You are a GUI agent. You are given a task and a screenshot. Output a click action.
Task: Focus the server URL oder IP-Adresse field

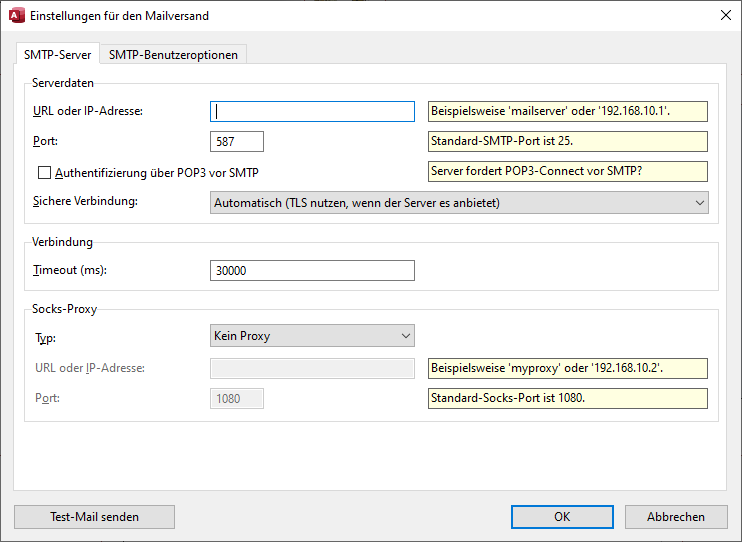(x=312, y=111)
